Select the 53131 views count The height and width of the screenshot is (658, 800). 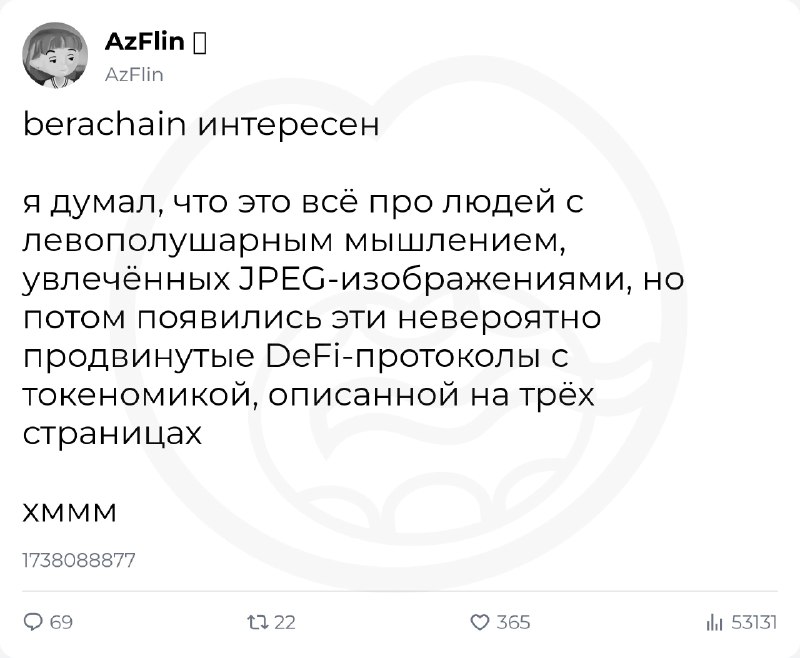tap(754, 622)
